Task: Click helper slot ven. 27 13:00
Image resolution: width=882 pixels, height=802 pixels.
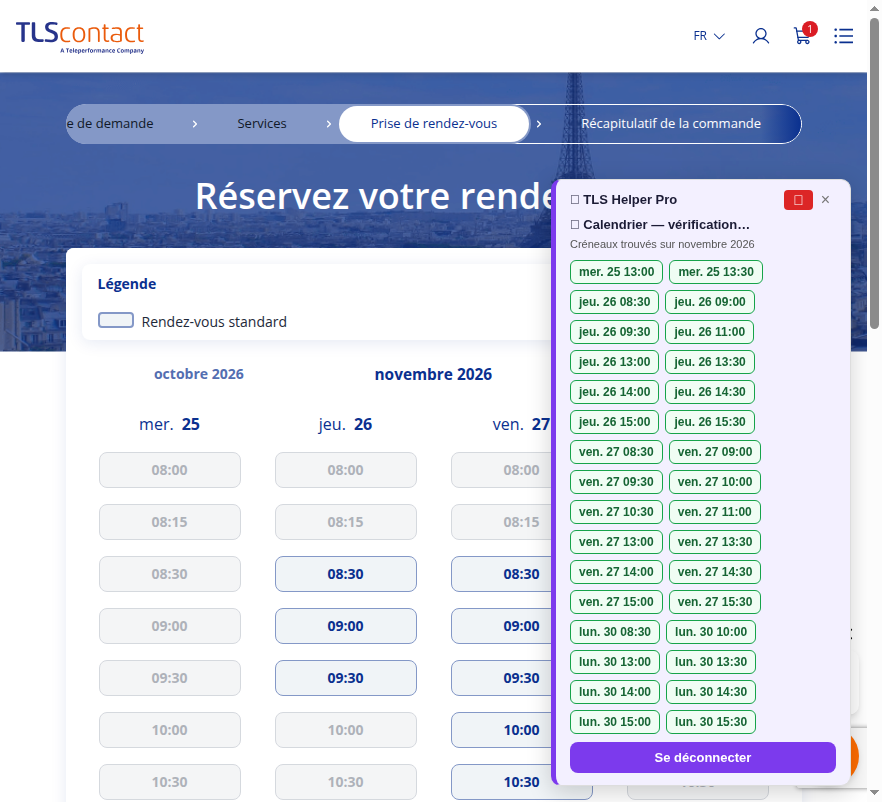Action: [x=616, y=542]
